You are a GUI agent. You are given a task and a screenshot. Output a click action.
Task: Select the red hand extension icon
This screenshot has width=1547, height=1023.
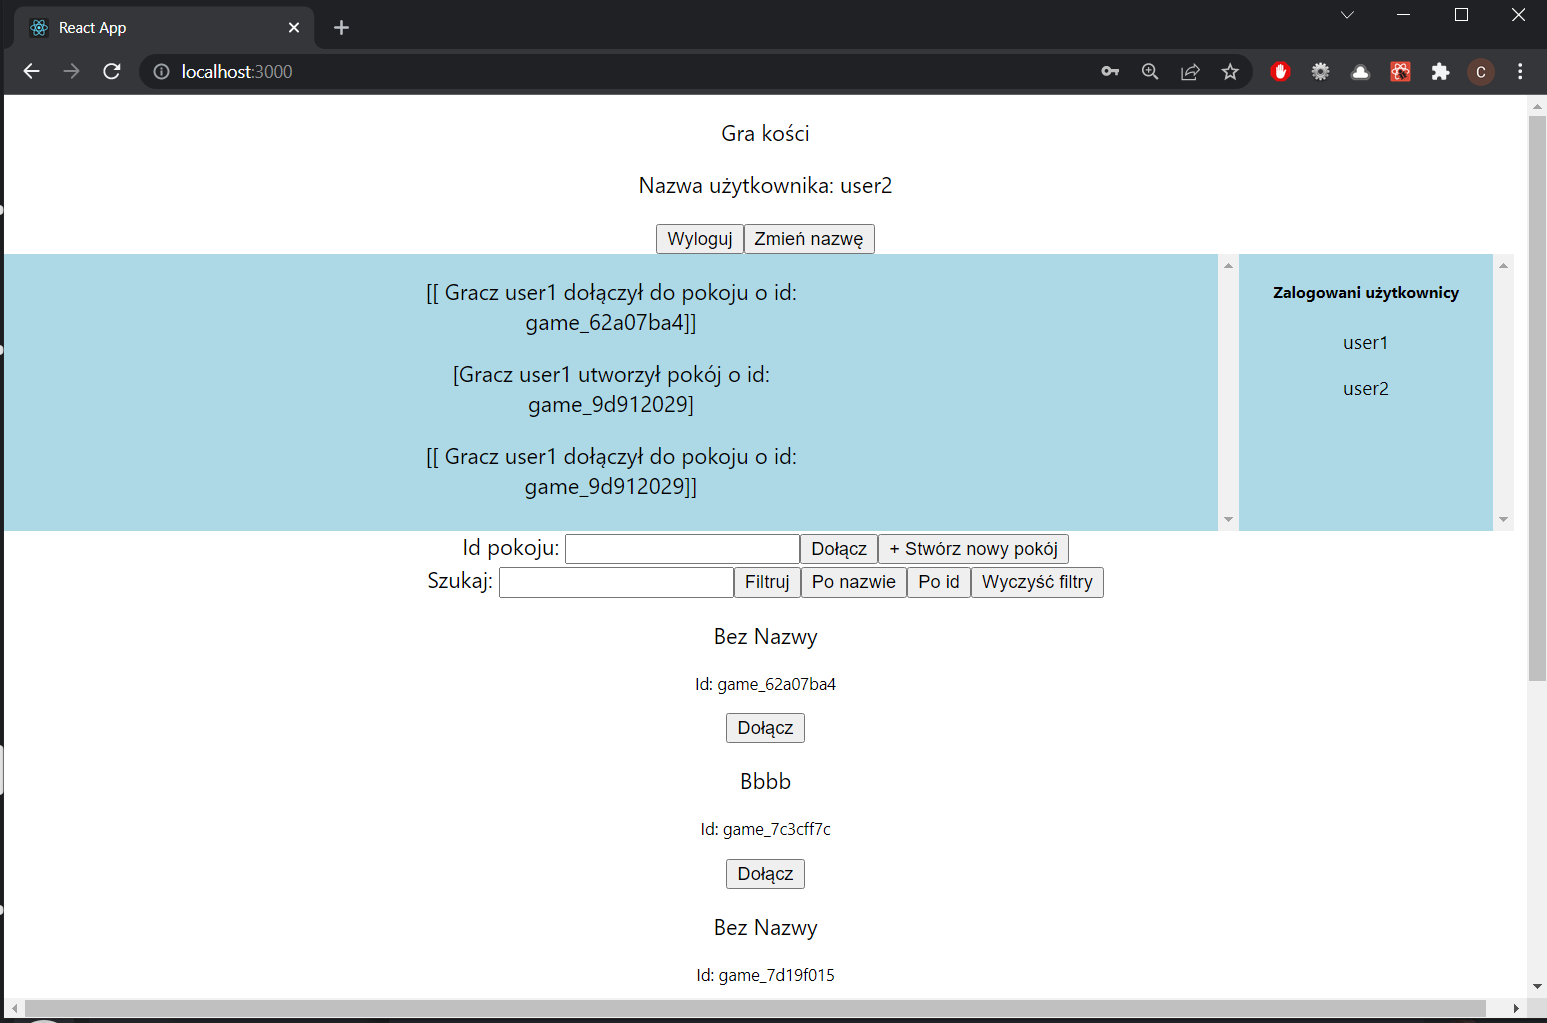point(1281,71)
